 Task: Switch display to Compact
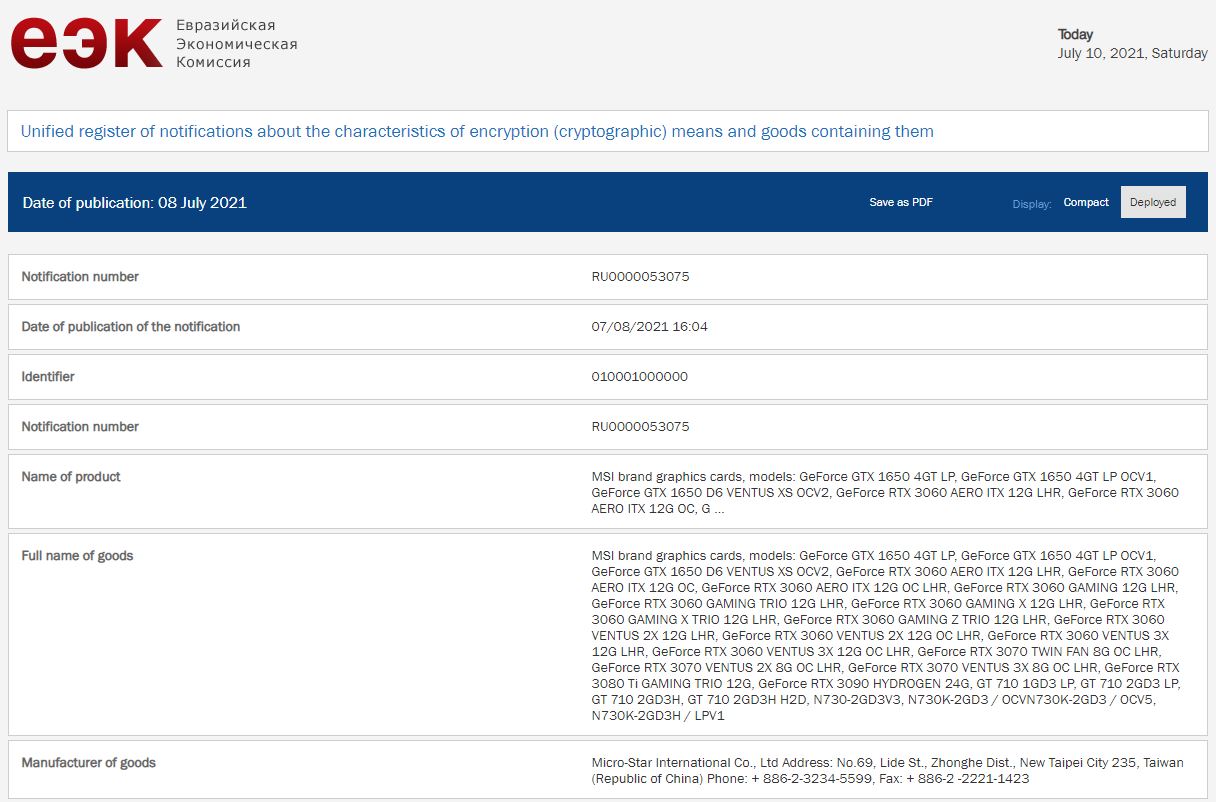(x=1086, y=202)
